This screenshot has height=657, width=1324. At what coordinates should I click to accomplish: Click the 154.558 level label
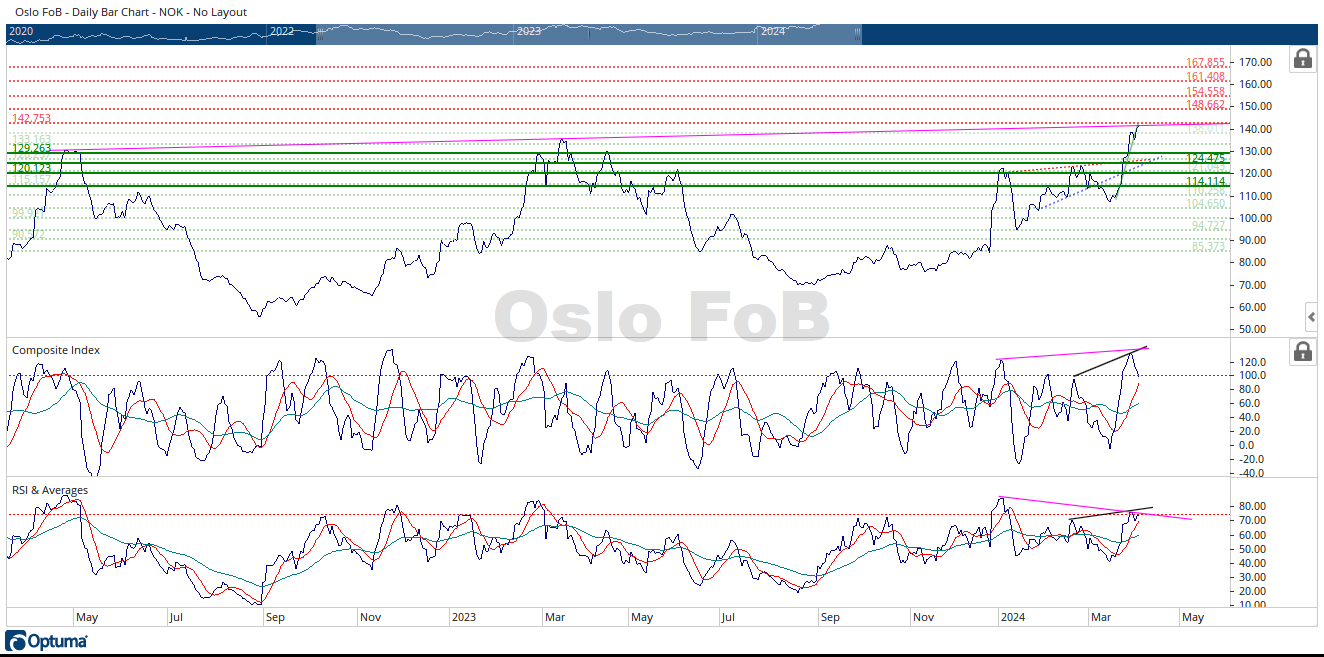pyautogui.click(x=1205, y=91)
